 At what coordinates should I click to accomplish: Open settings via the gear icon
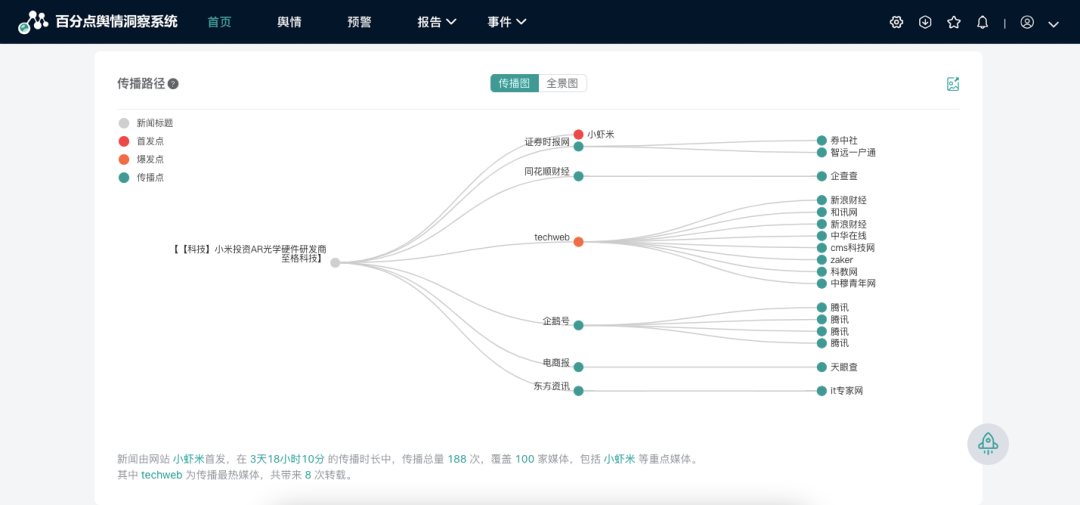coord(896,22)
